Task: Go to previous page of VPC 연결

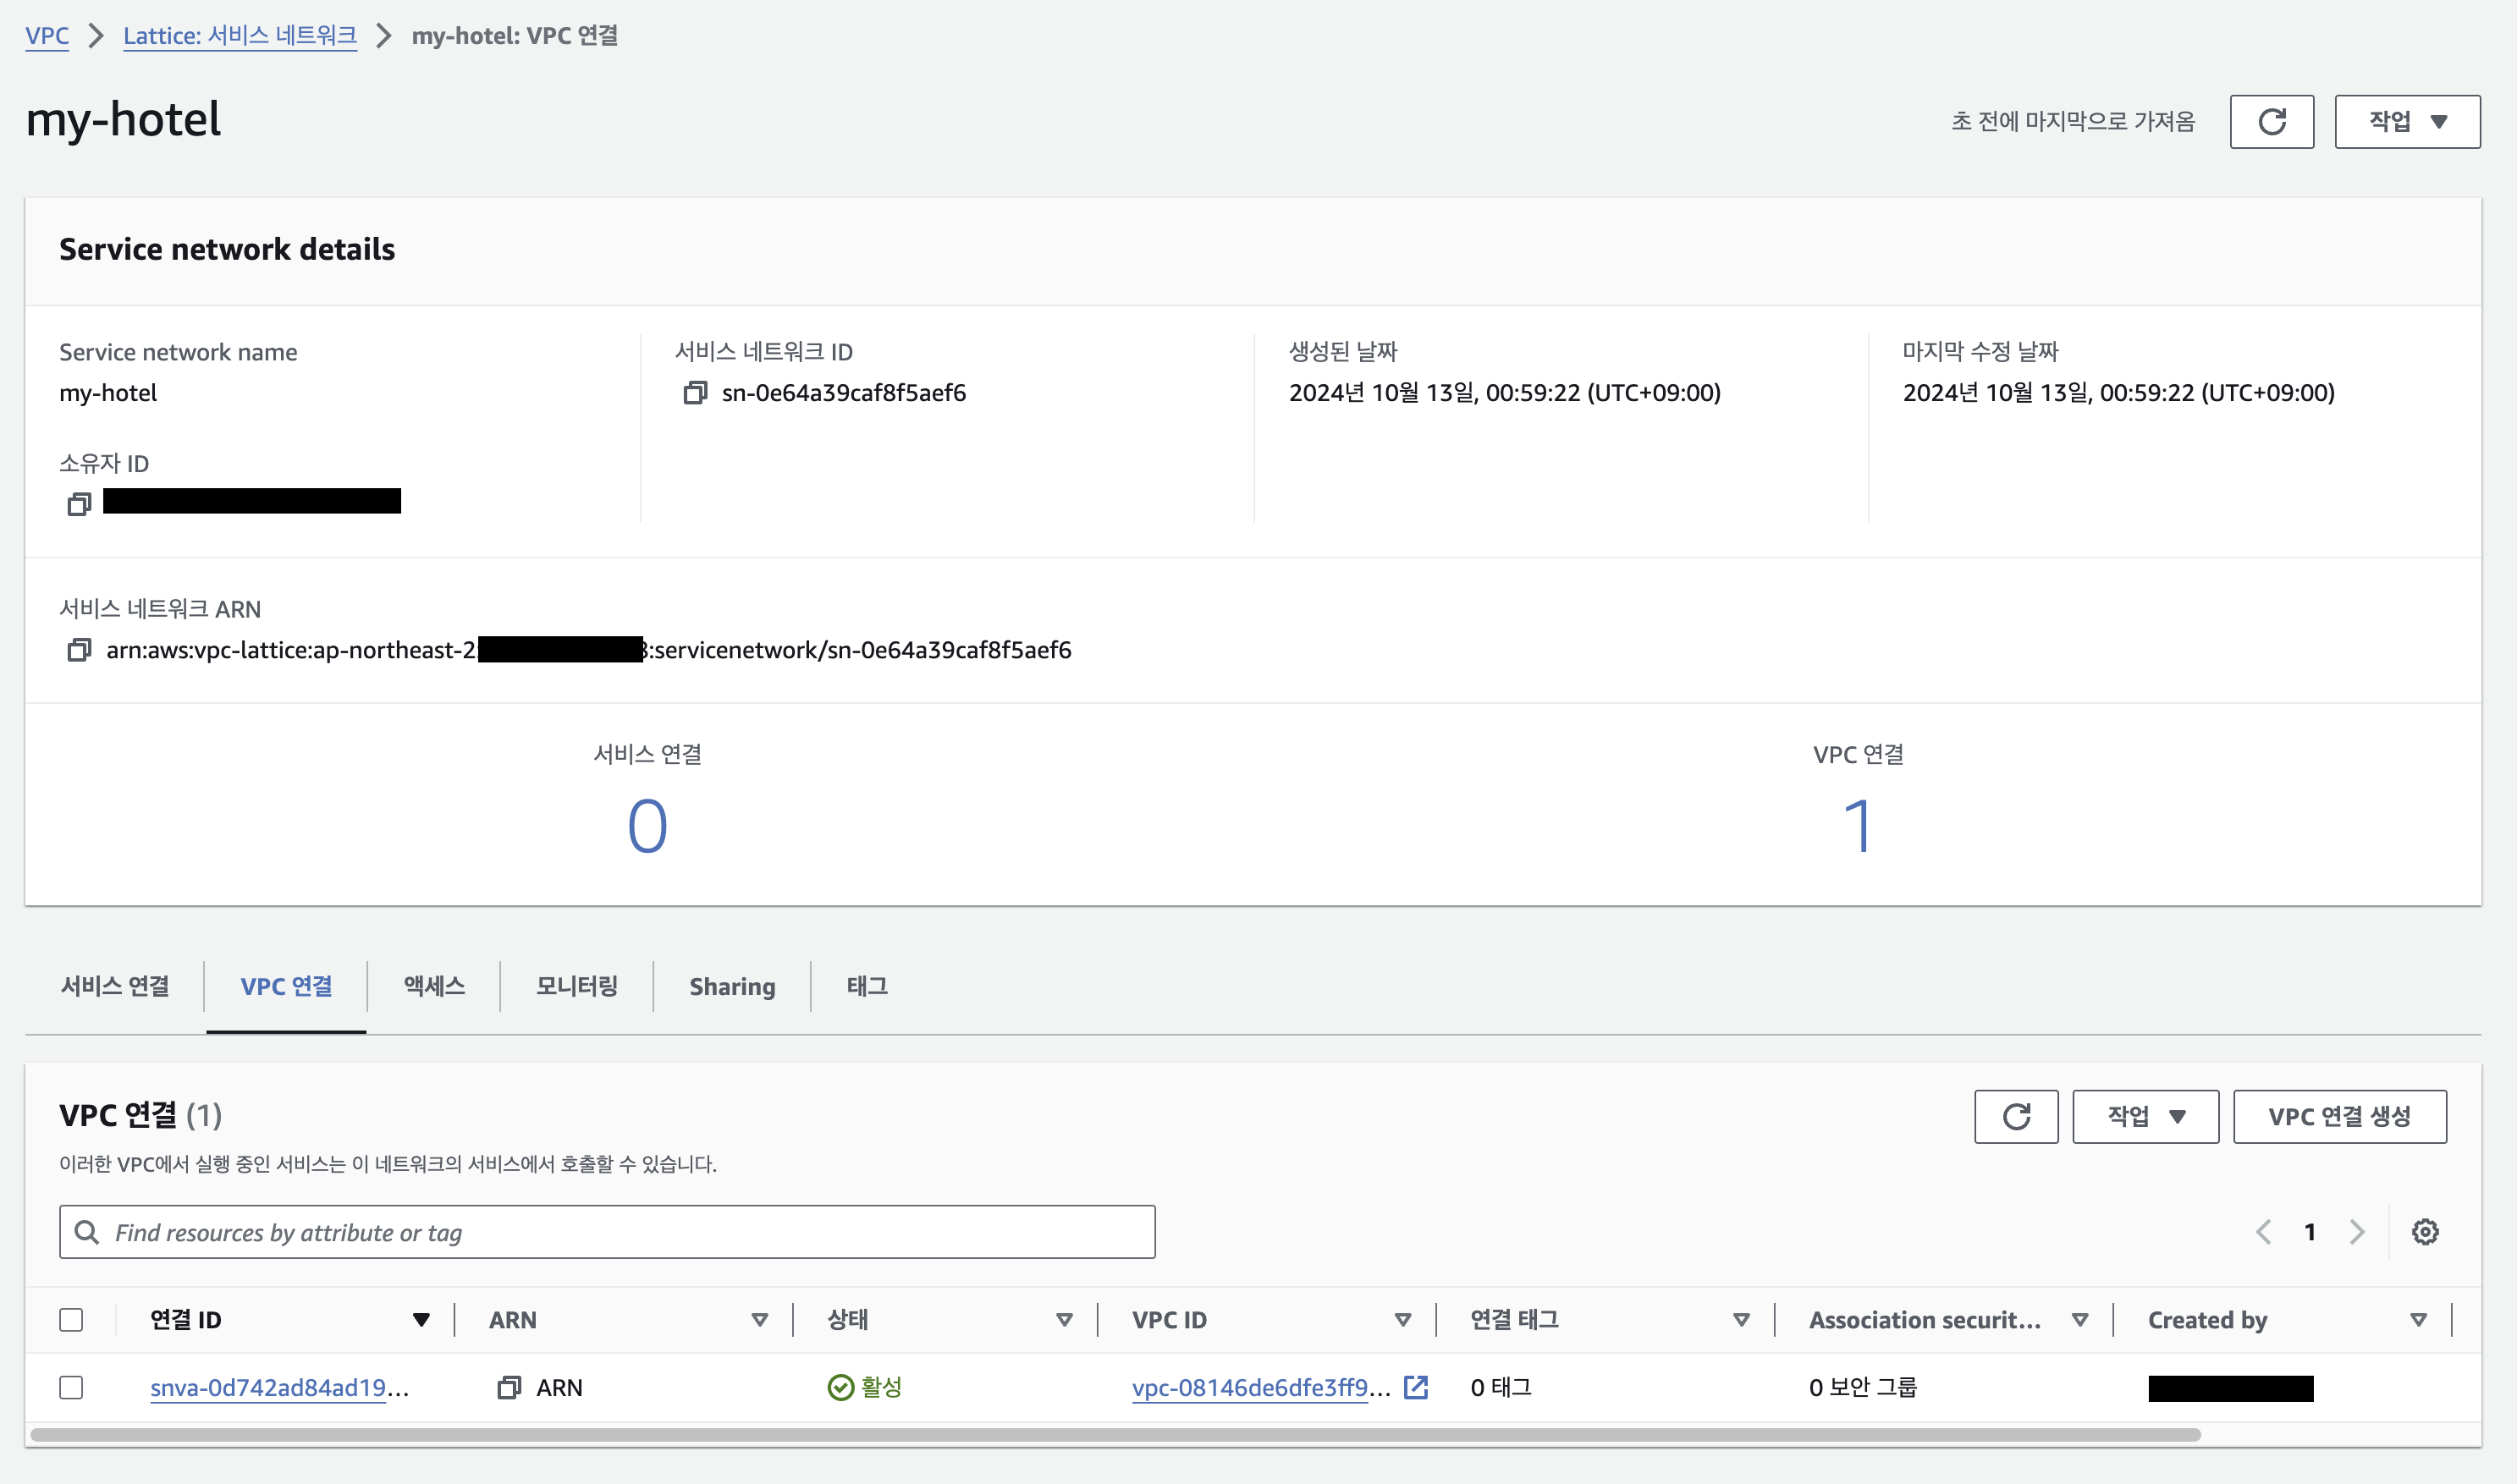Action: [x=2264, y=1232]
